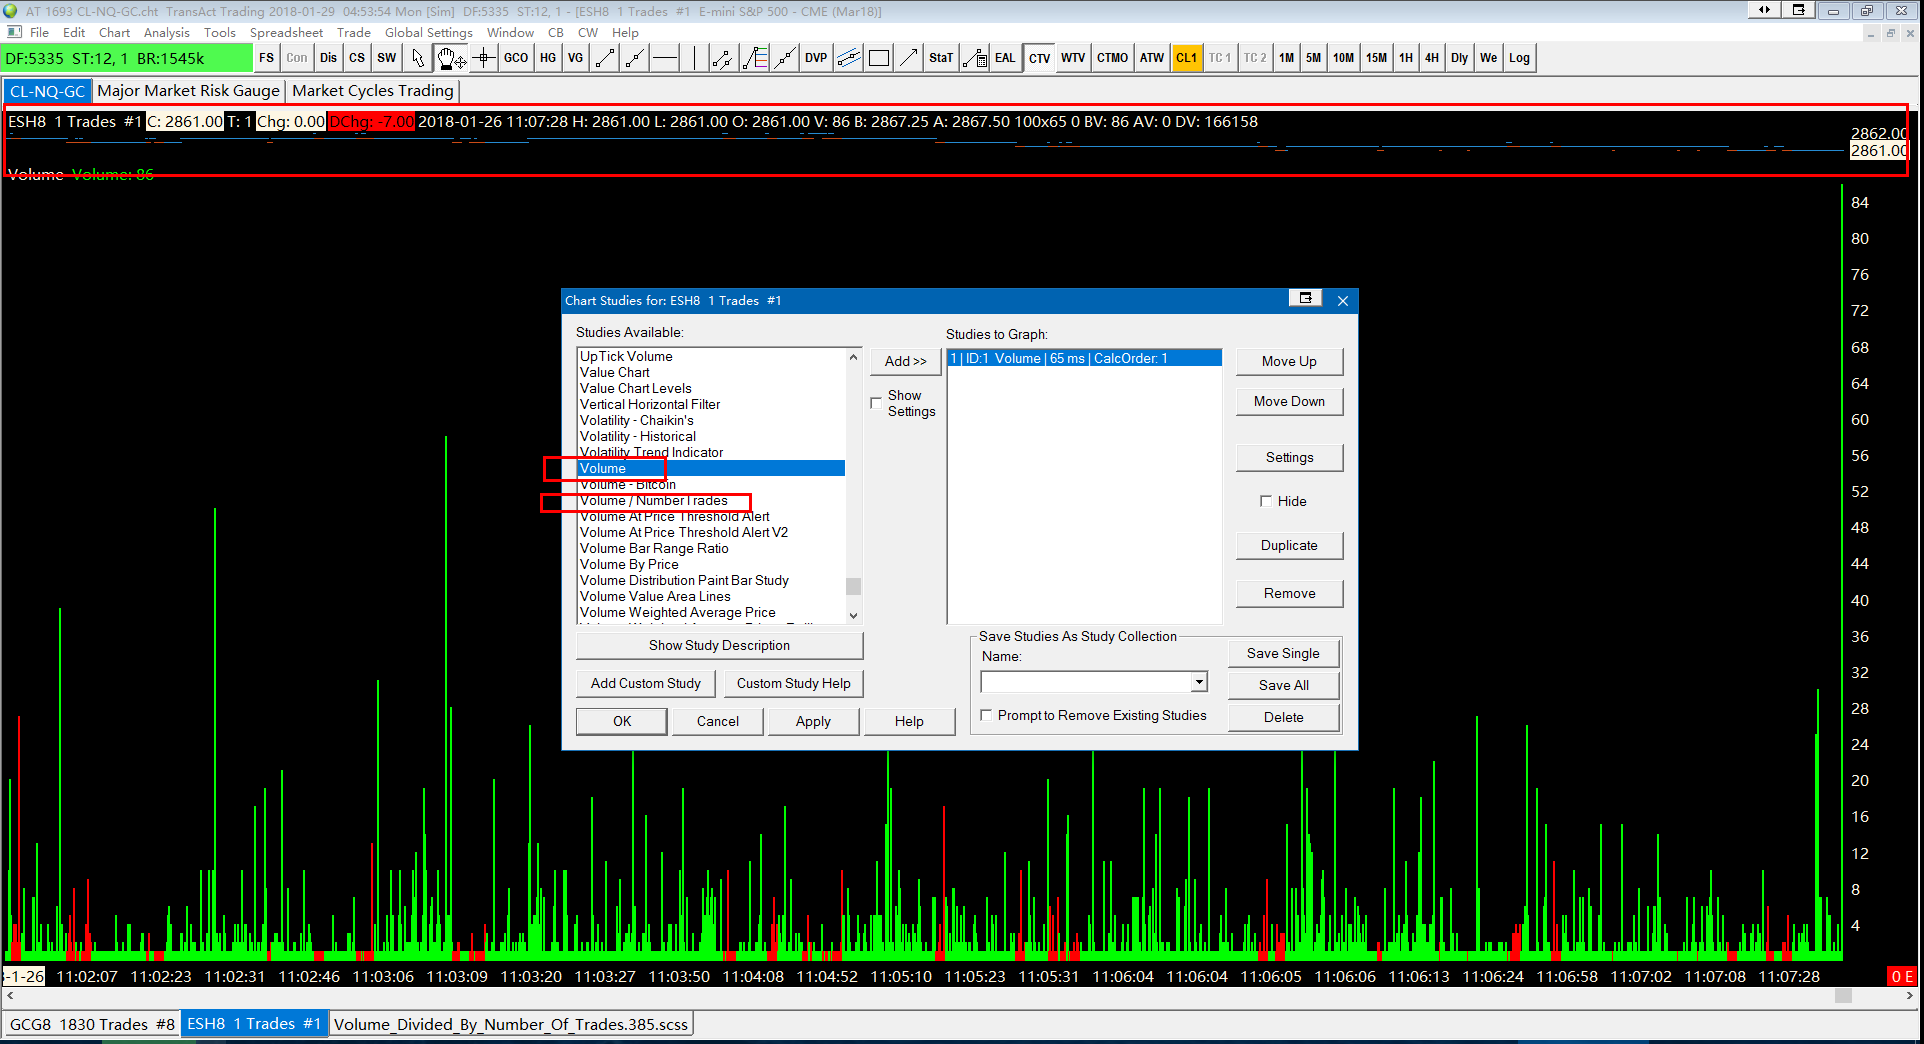
Task: Open the study collection Name dropdown
Action: 1198,682
